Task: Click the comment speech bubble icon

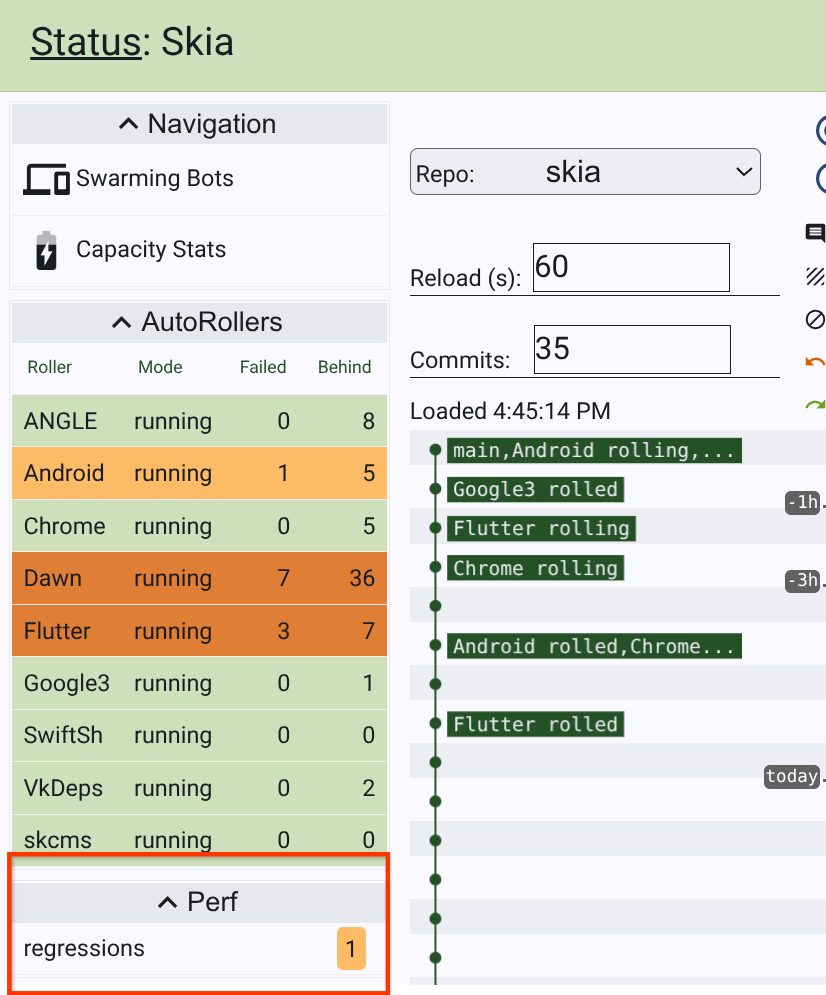Action: [x=815, y=233]
